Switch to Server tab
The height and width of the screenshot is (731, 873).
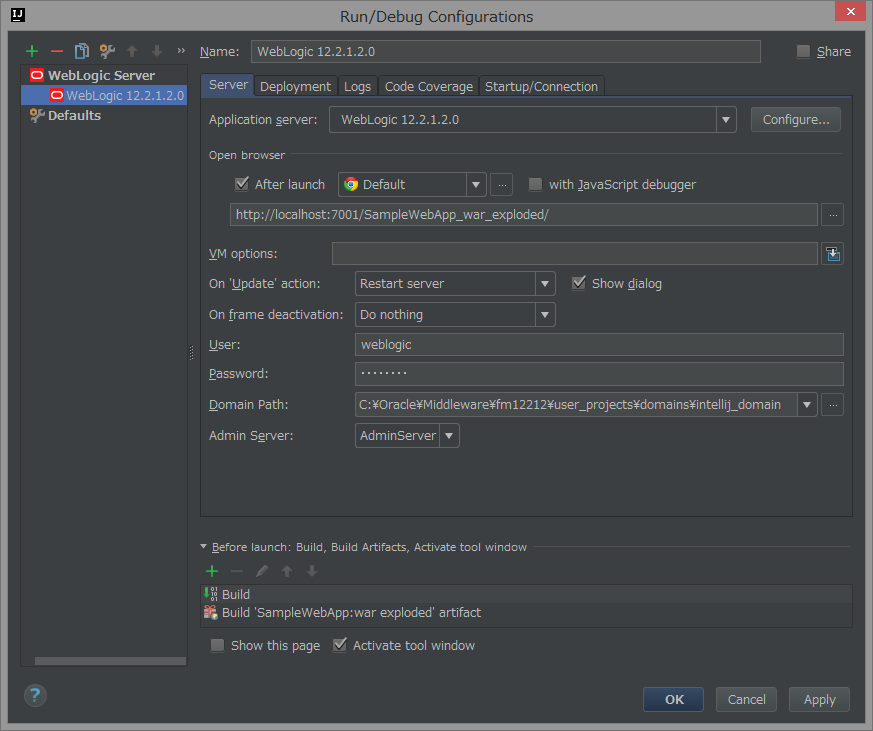point(228,85)
